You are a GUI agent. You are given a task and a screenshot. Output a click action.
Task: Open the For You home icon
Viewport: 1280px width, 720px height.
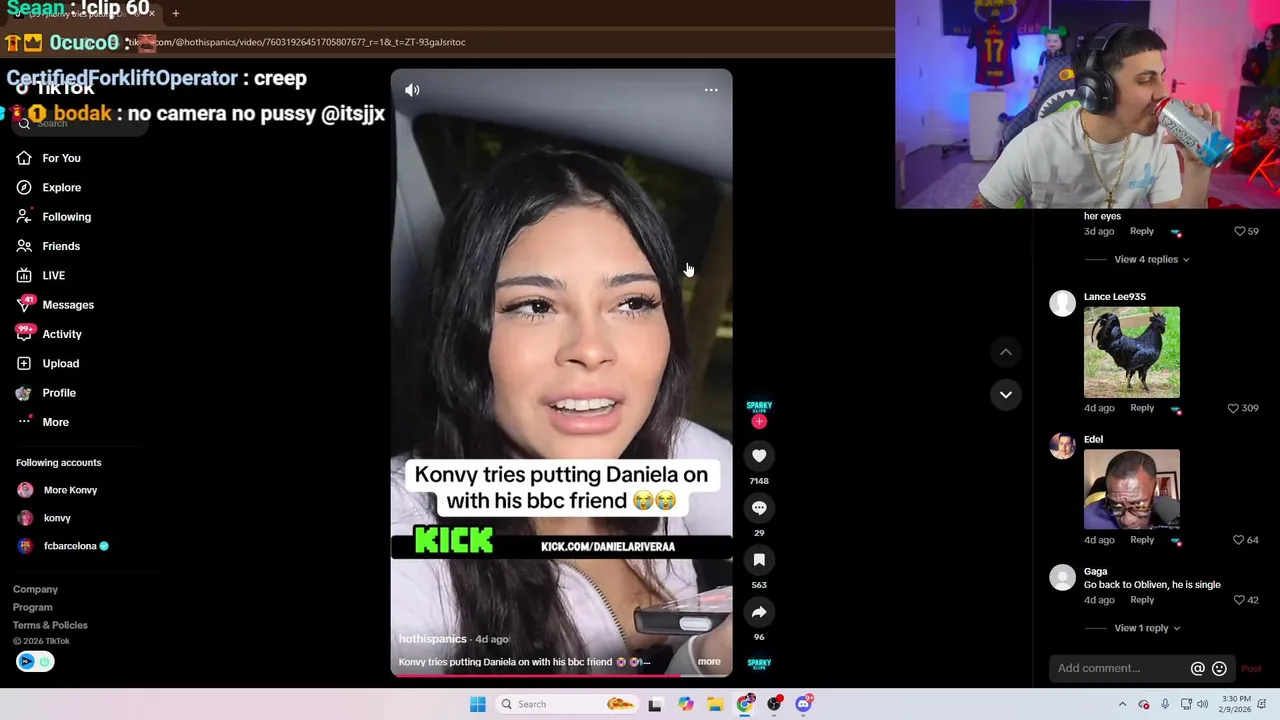tap(24, 158)
